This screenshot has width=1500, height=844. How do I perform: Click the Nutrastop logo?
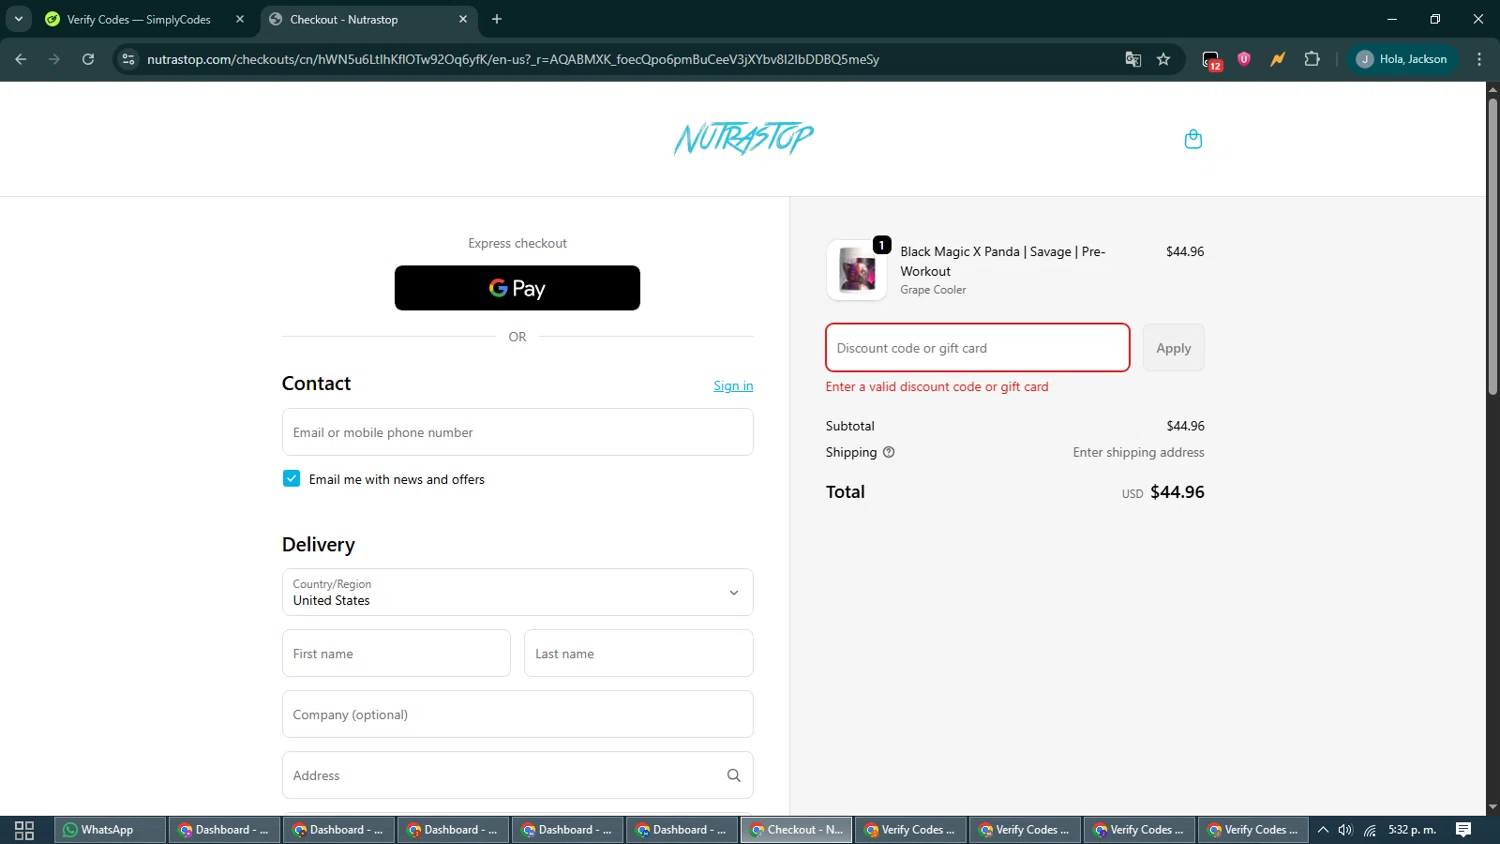(744, 139)
